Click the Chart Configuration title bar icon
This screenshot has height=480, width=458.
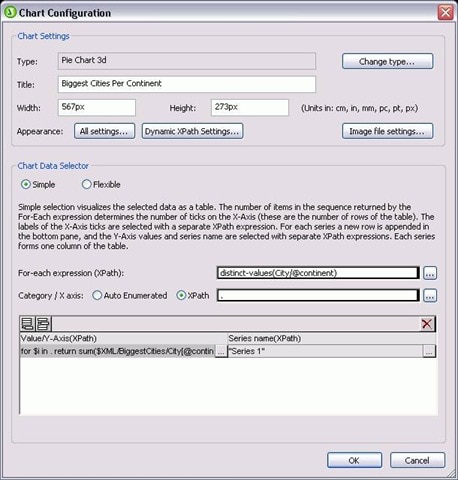[x=11, y=12]
